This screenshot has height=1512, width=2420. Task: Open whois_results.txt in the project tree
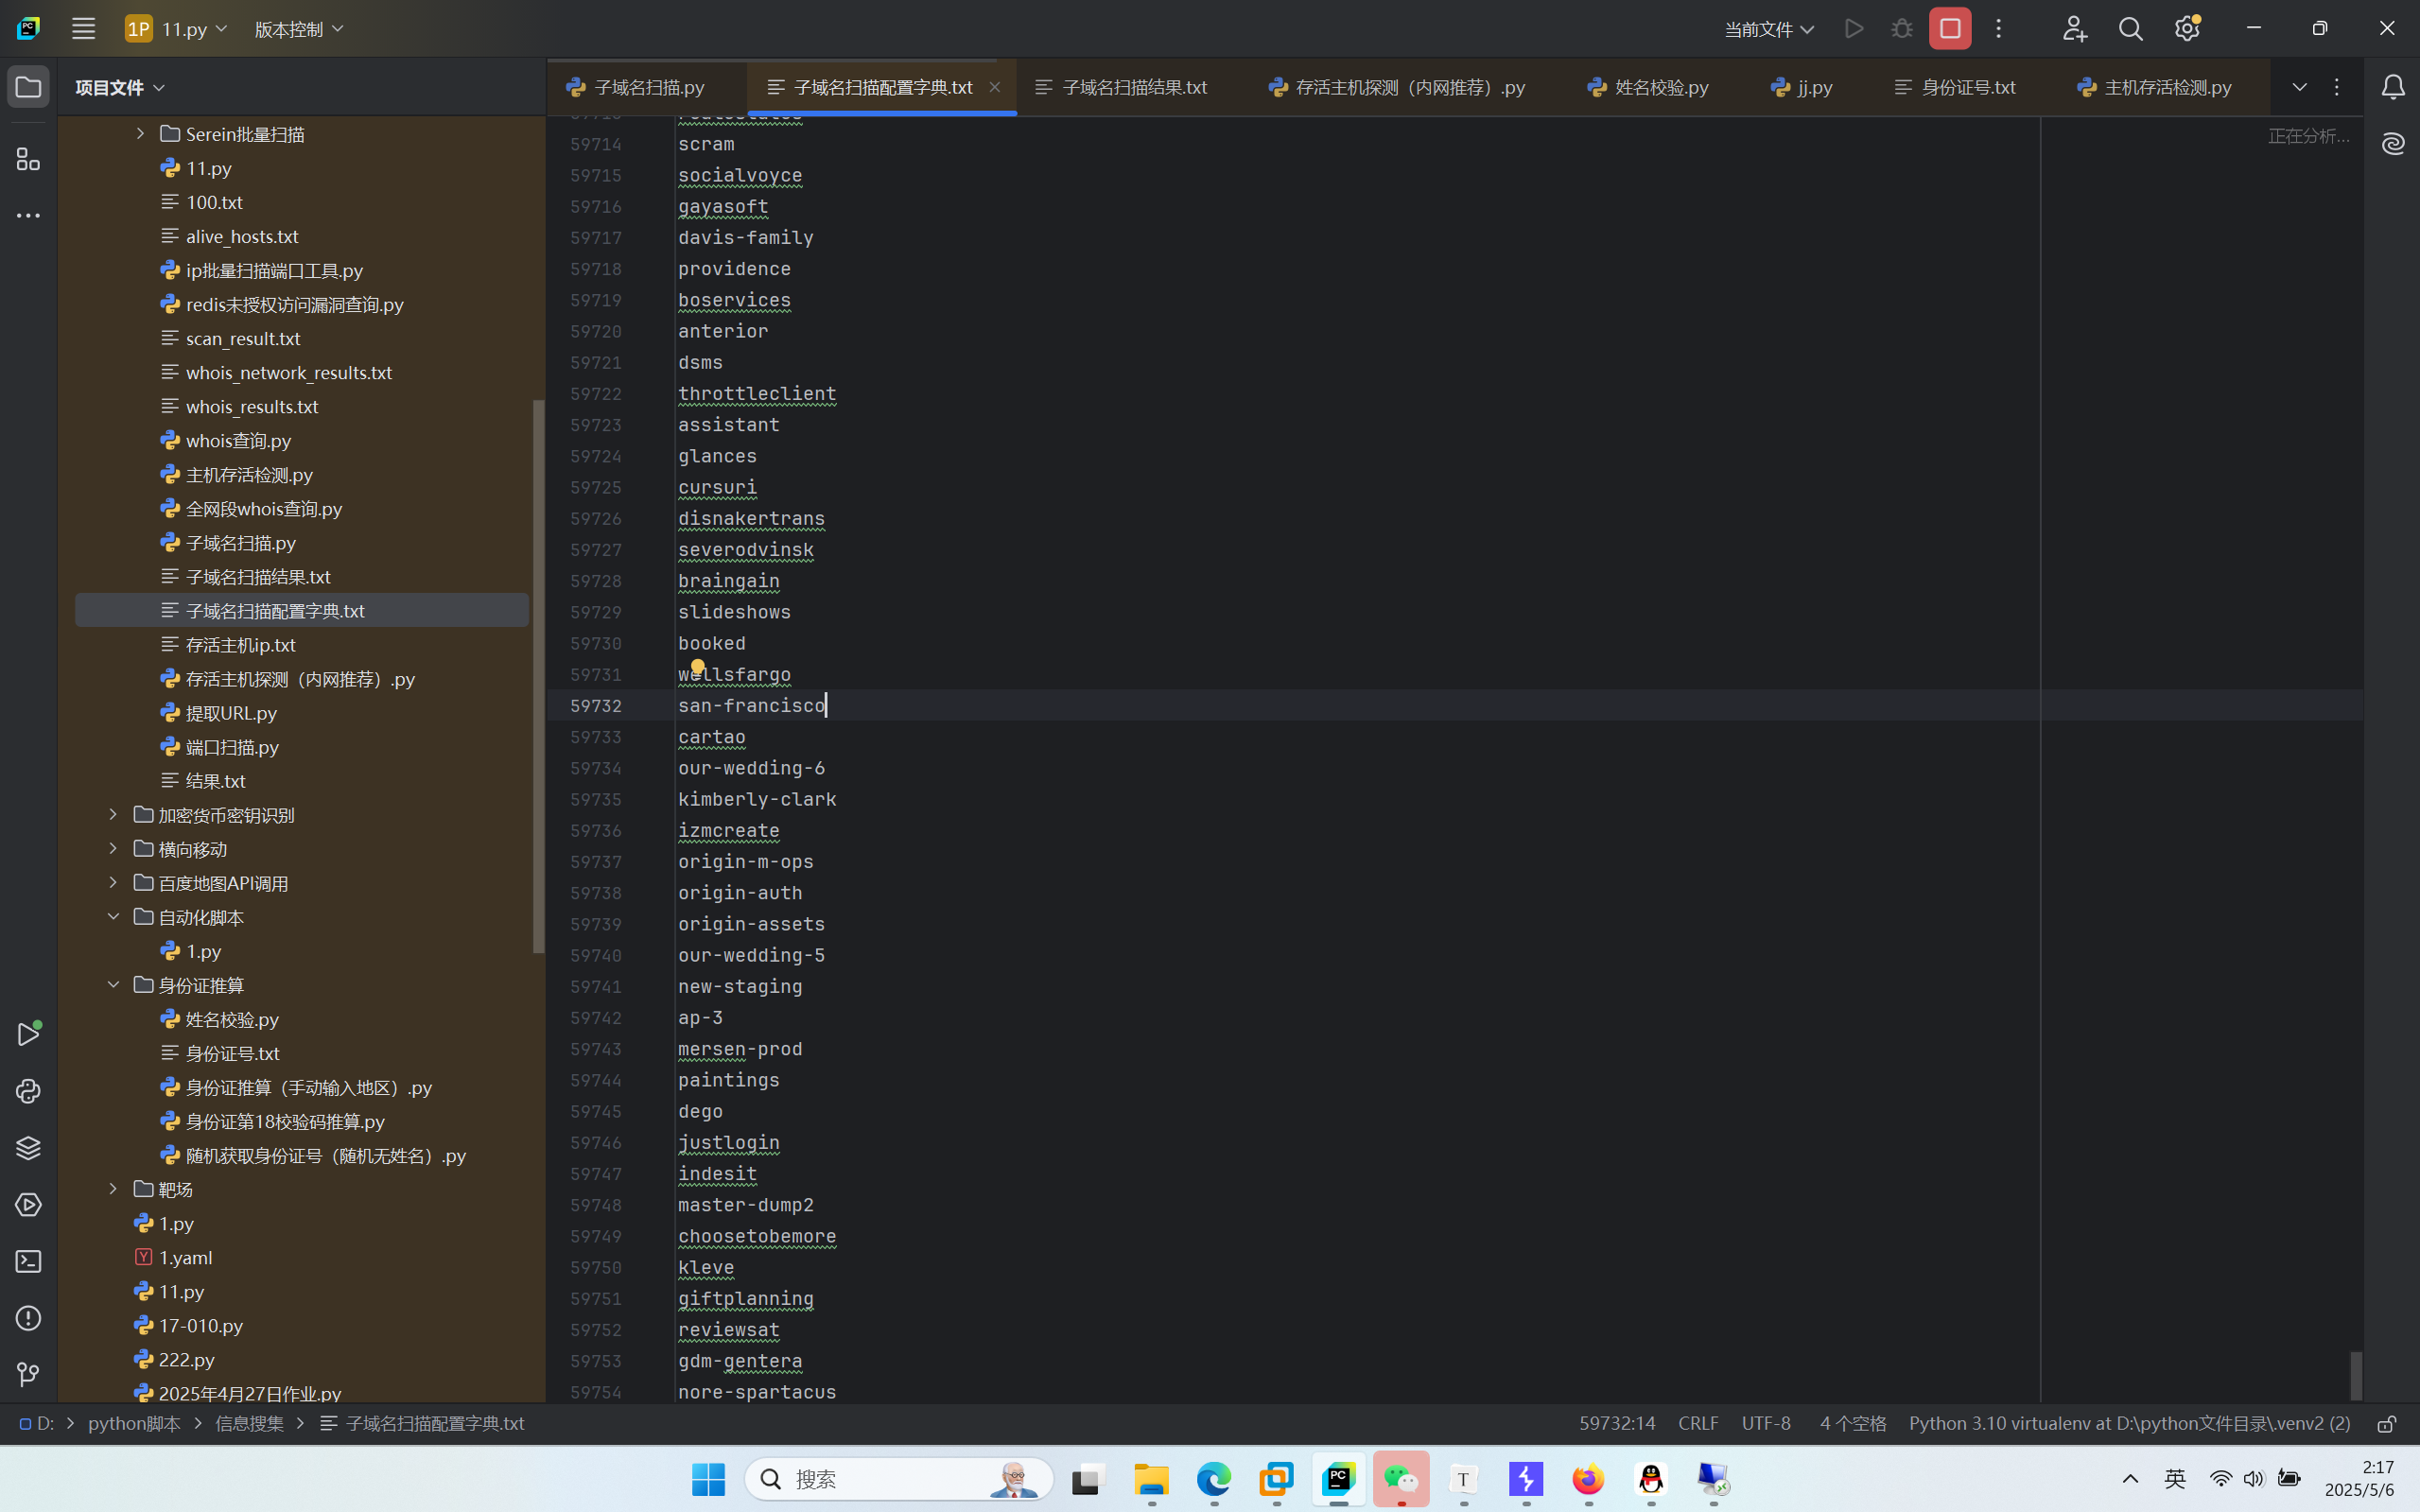coord(251,407)
